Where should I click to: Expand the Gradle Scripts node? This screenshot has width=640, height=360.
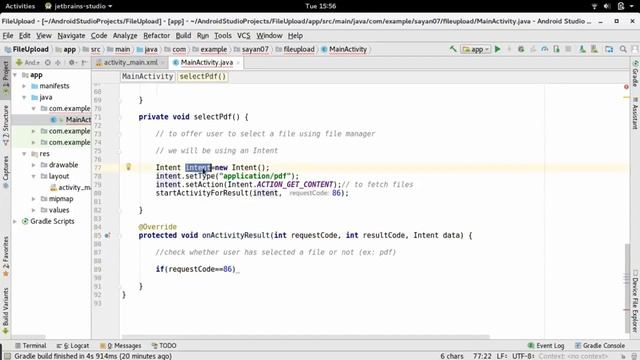pos(15,221)
